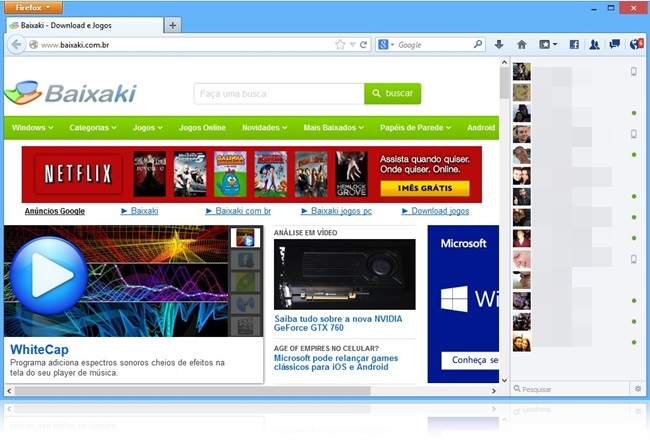Expand the Jogos menu

(x=148, y=128)
